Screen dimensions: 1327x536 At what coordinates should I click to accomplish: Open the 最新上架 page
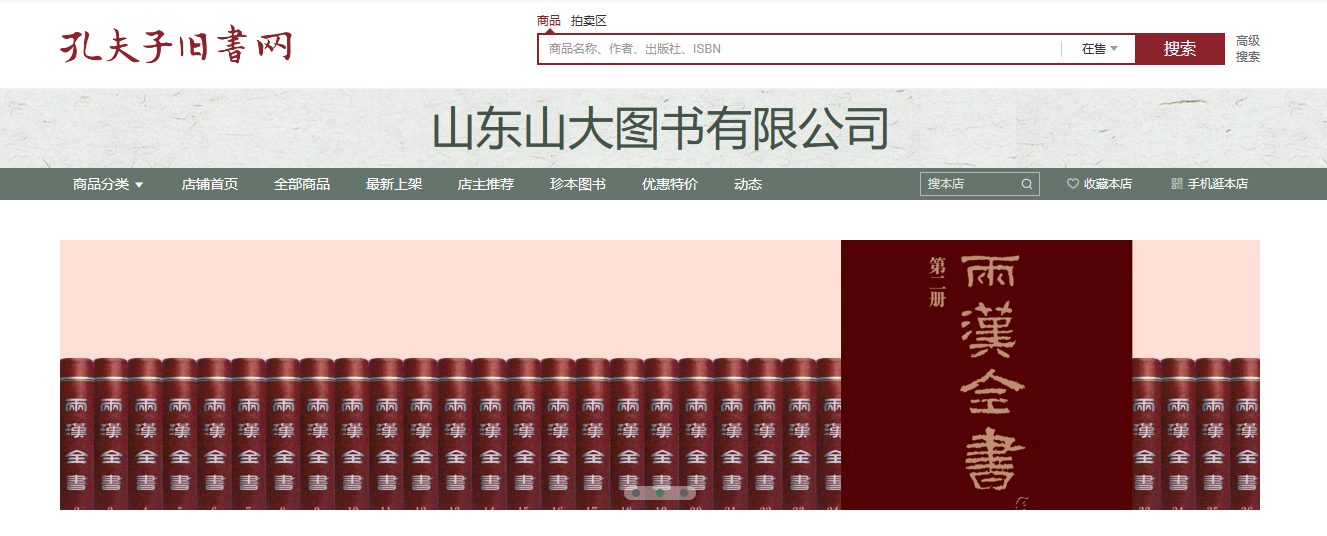click(x=394, y=184)
